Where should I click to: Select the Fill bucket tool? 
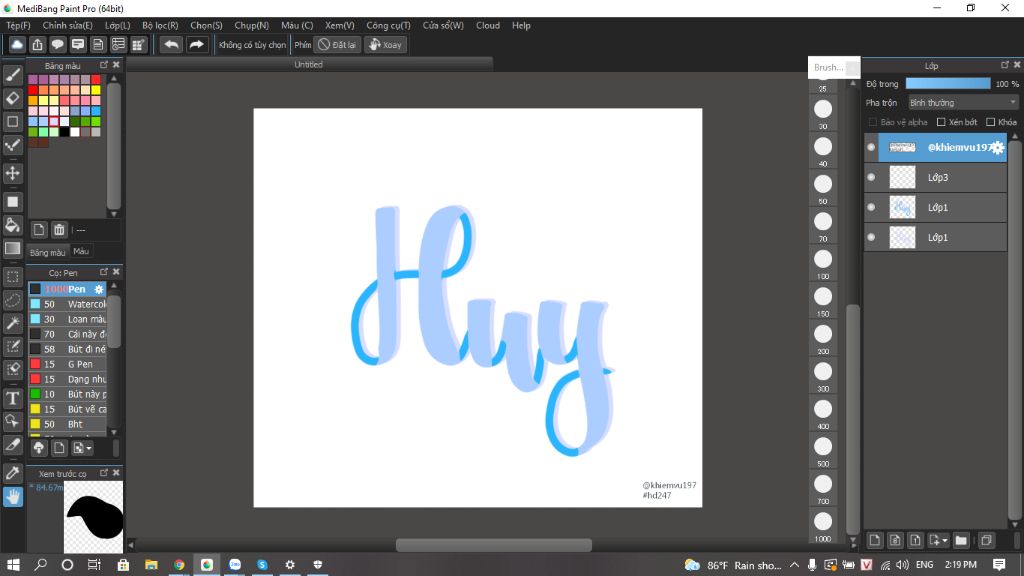12,223
